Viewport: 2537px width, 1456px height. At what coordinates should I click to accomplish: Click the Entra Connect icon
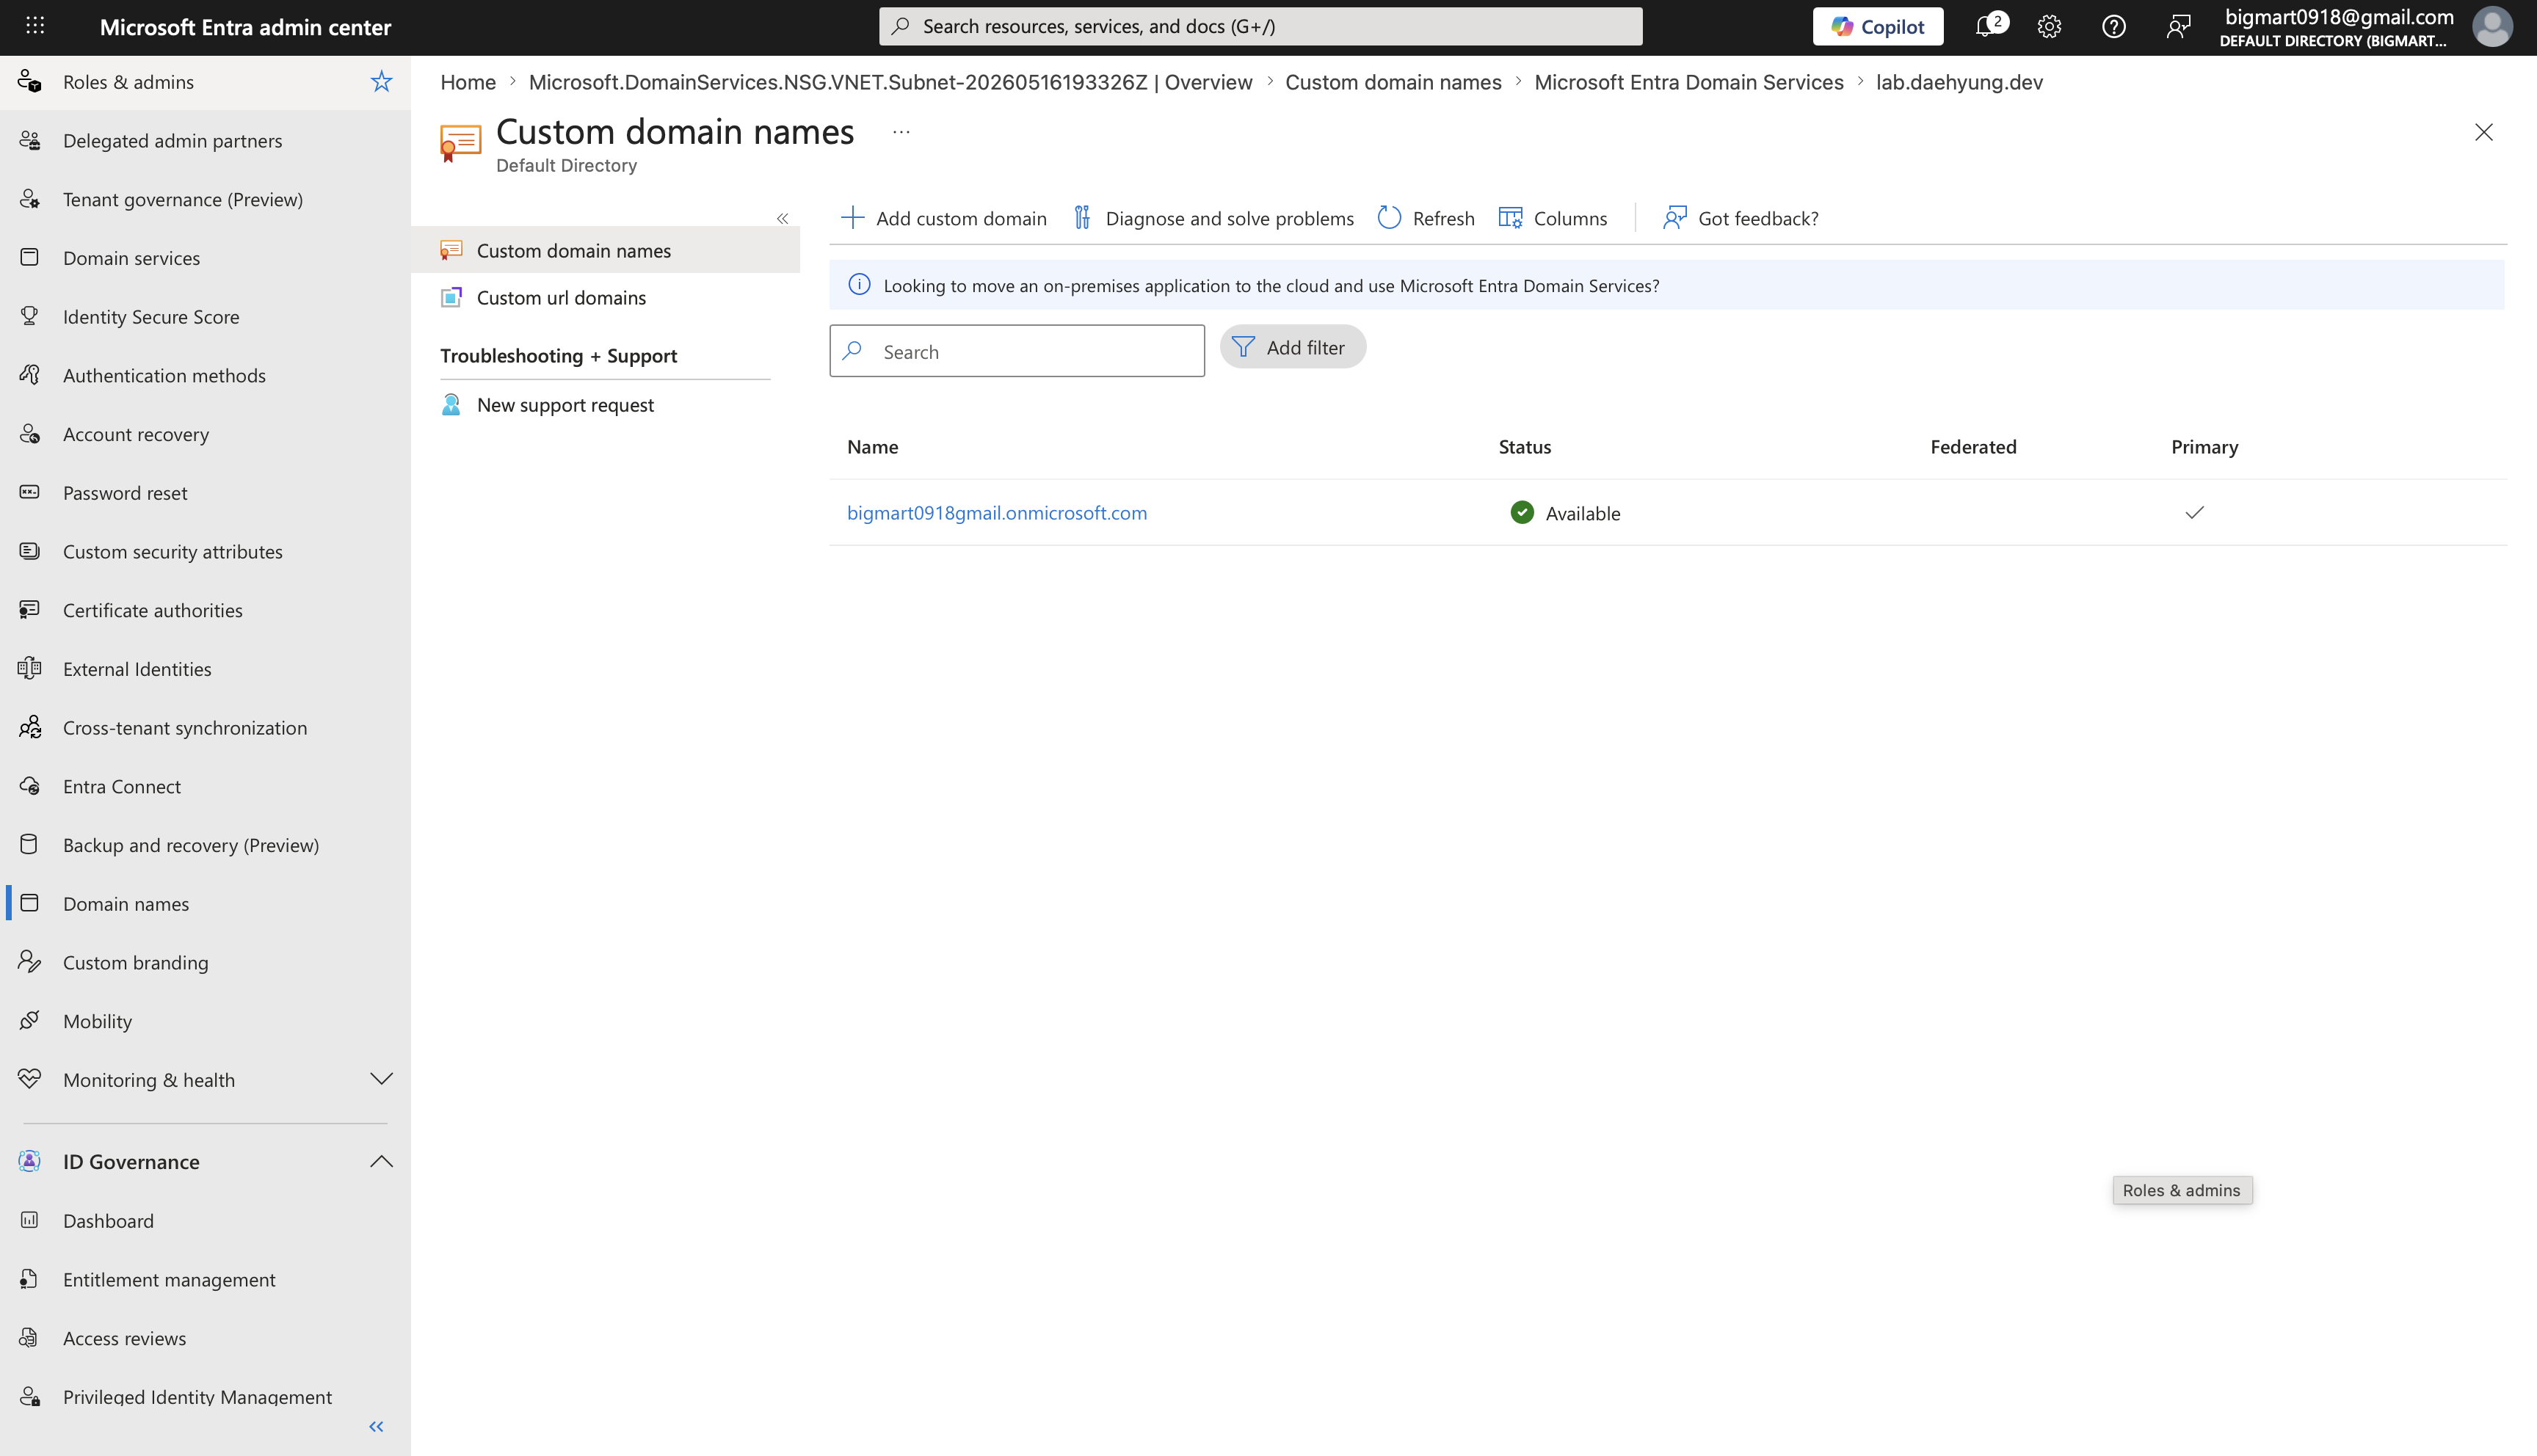pyautogui.click(x=30, y=786)
